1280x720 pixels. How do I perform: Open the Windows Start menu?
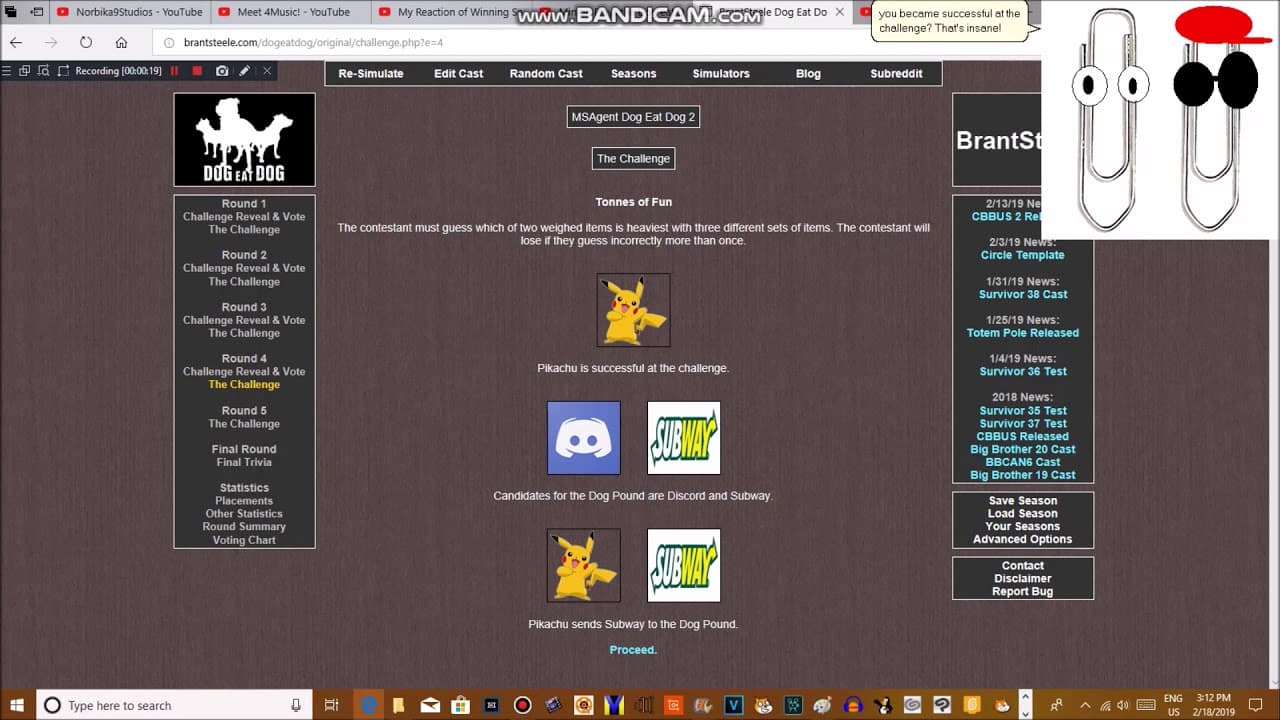click(x=17, y=705)
